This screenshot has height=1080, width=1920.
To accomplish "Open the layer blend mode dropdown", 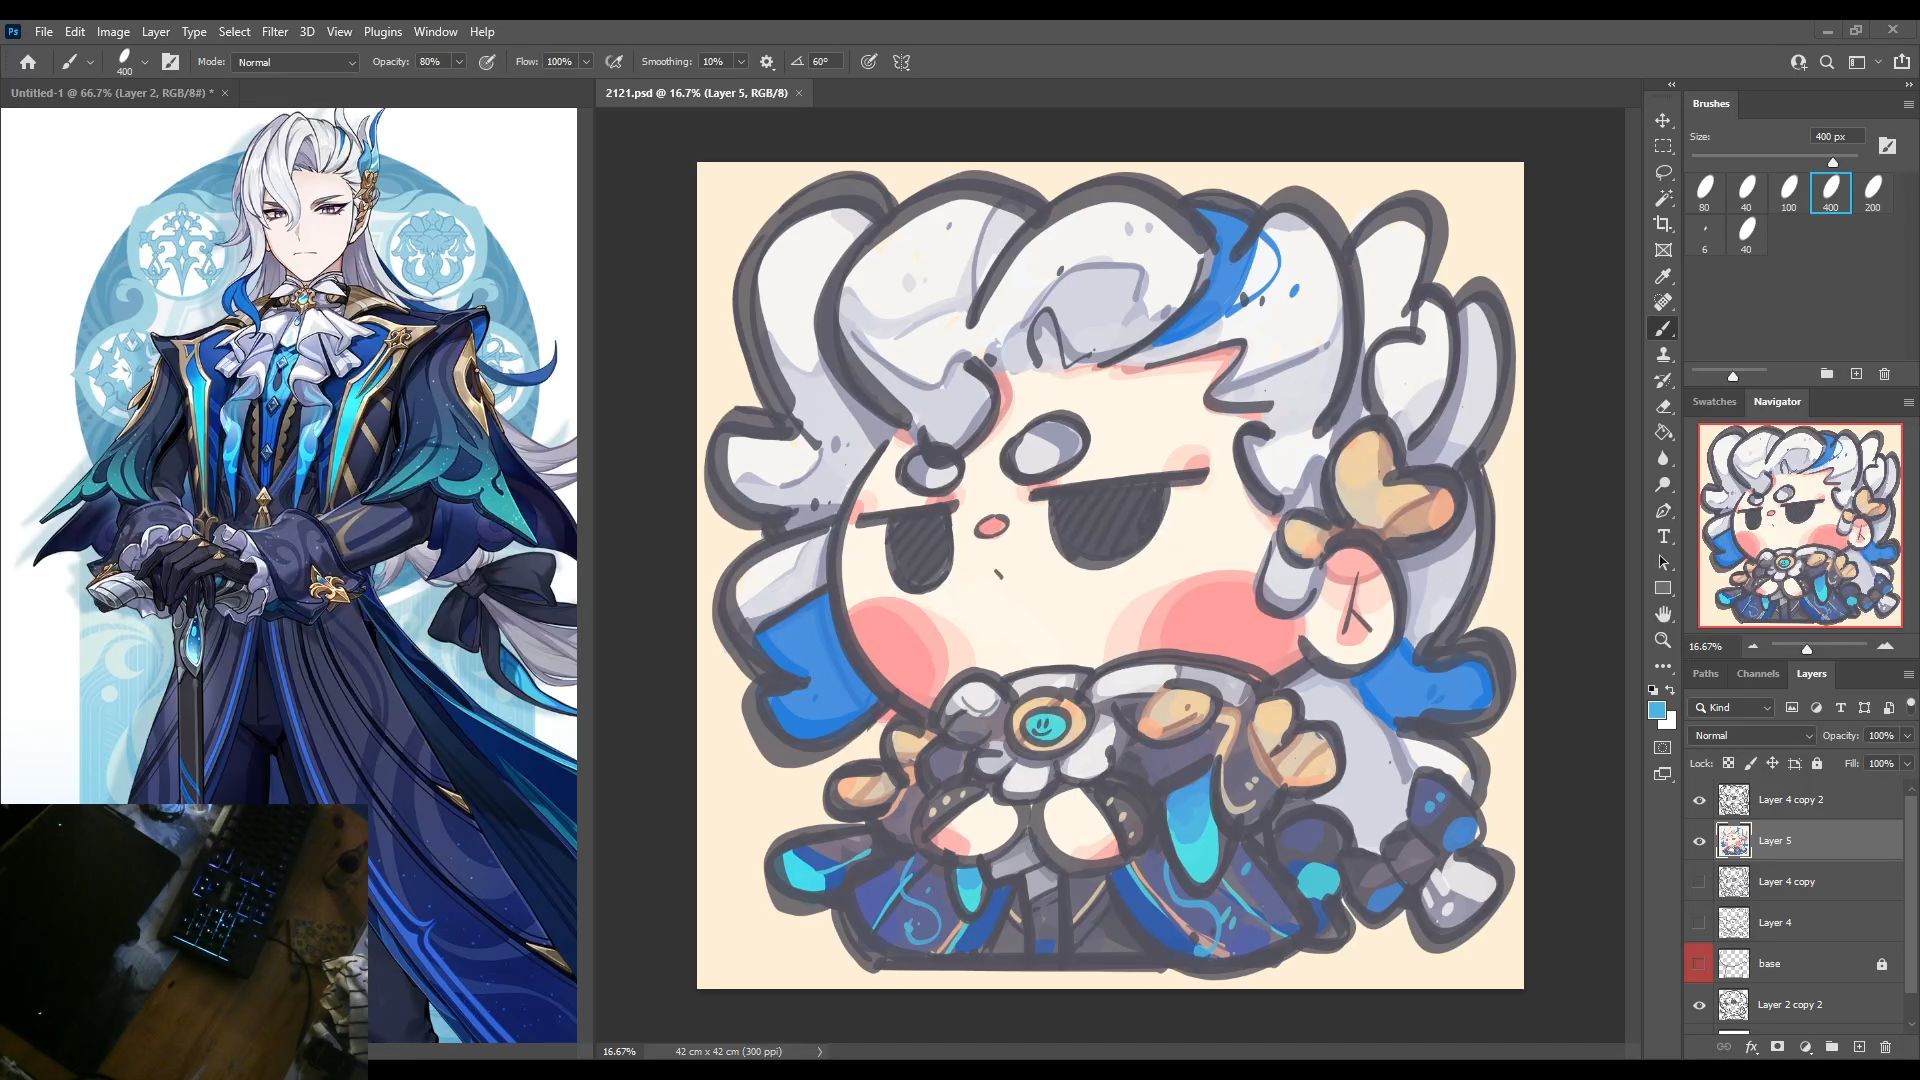I will pyautogui.click(x=1752, y=736).
